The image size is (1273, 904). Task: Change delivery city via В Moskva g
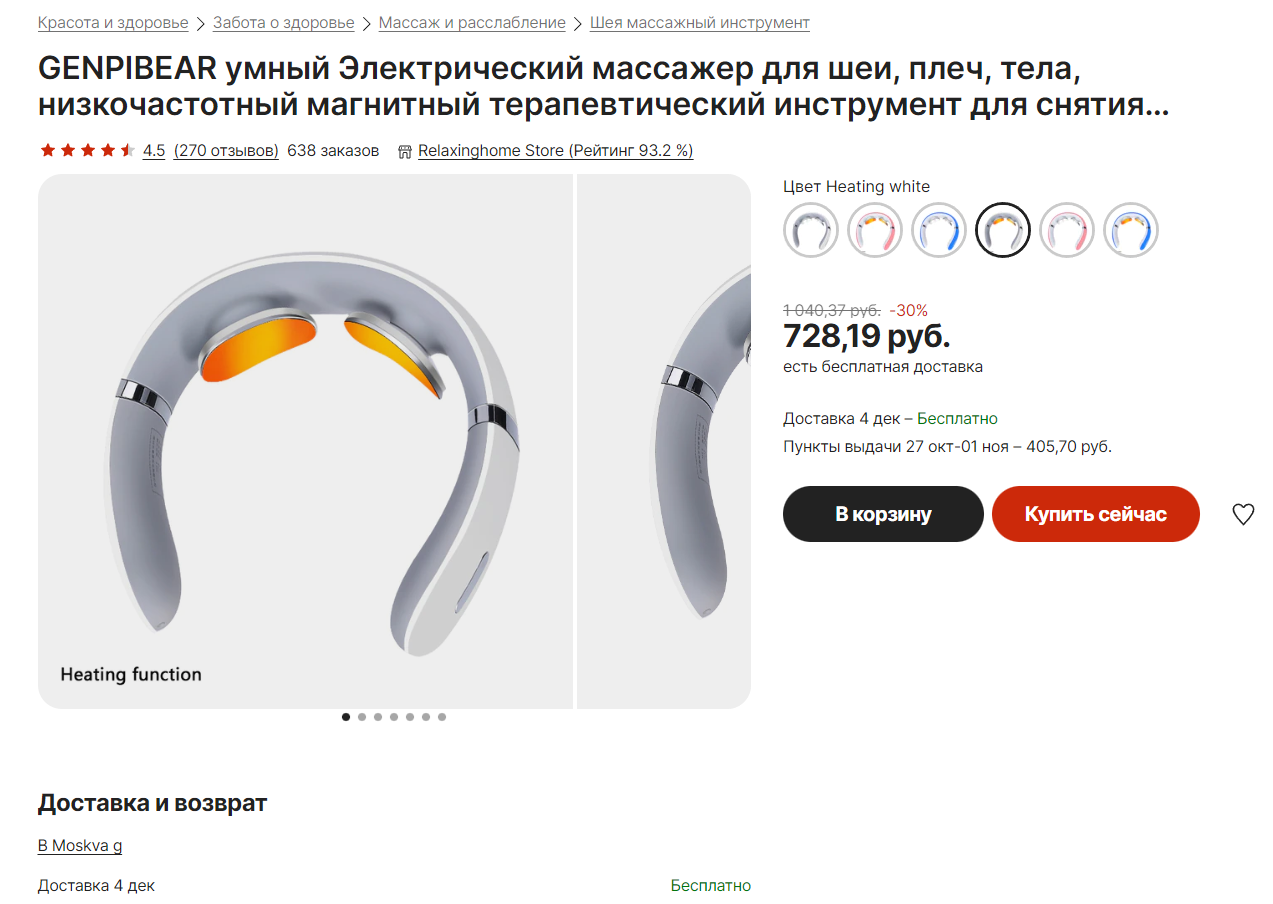tap(80, 846)
